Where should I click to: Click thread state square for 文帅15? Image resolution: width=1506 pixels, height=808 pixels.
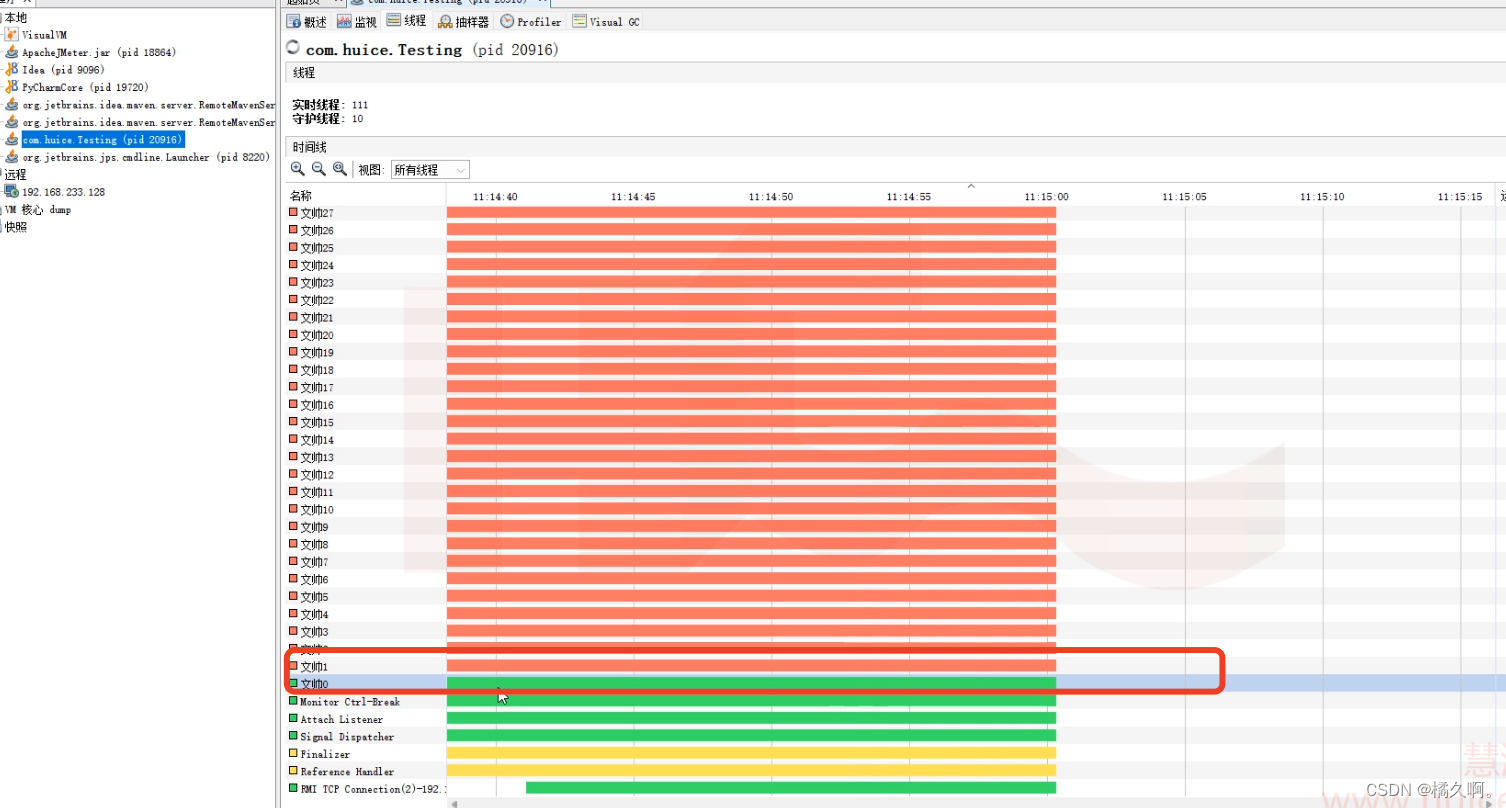point(293,422)
